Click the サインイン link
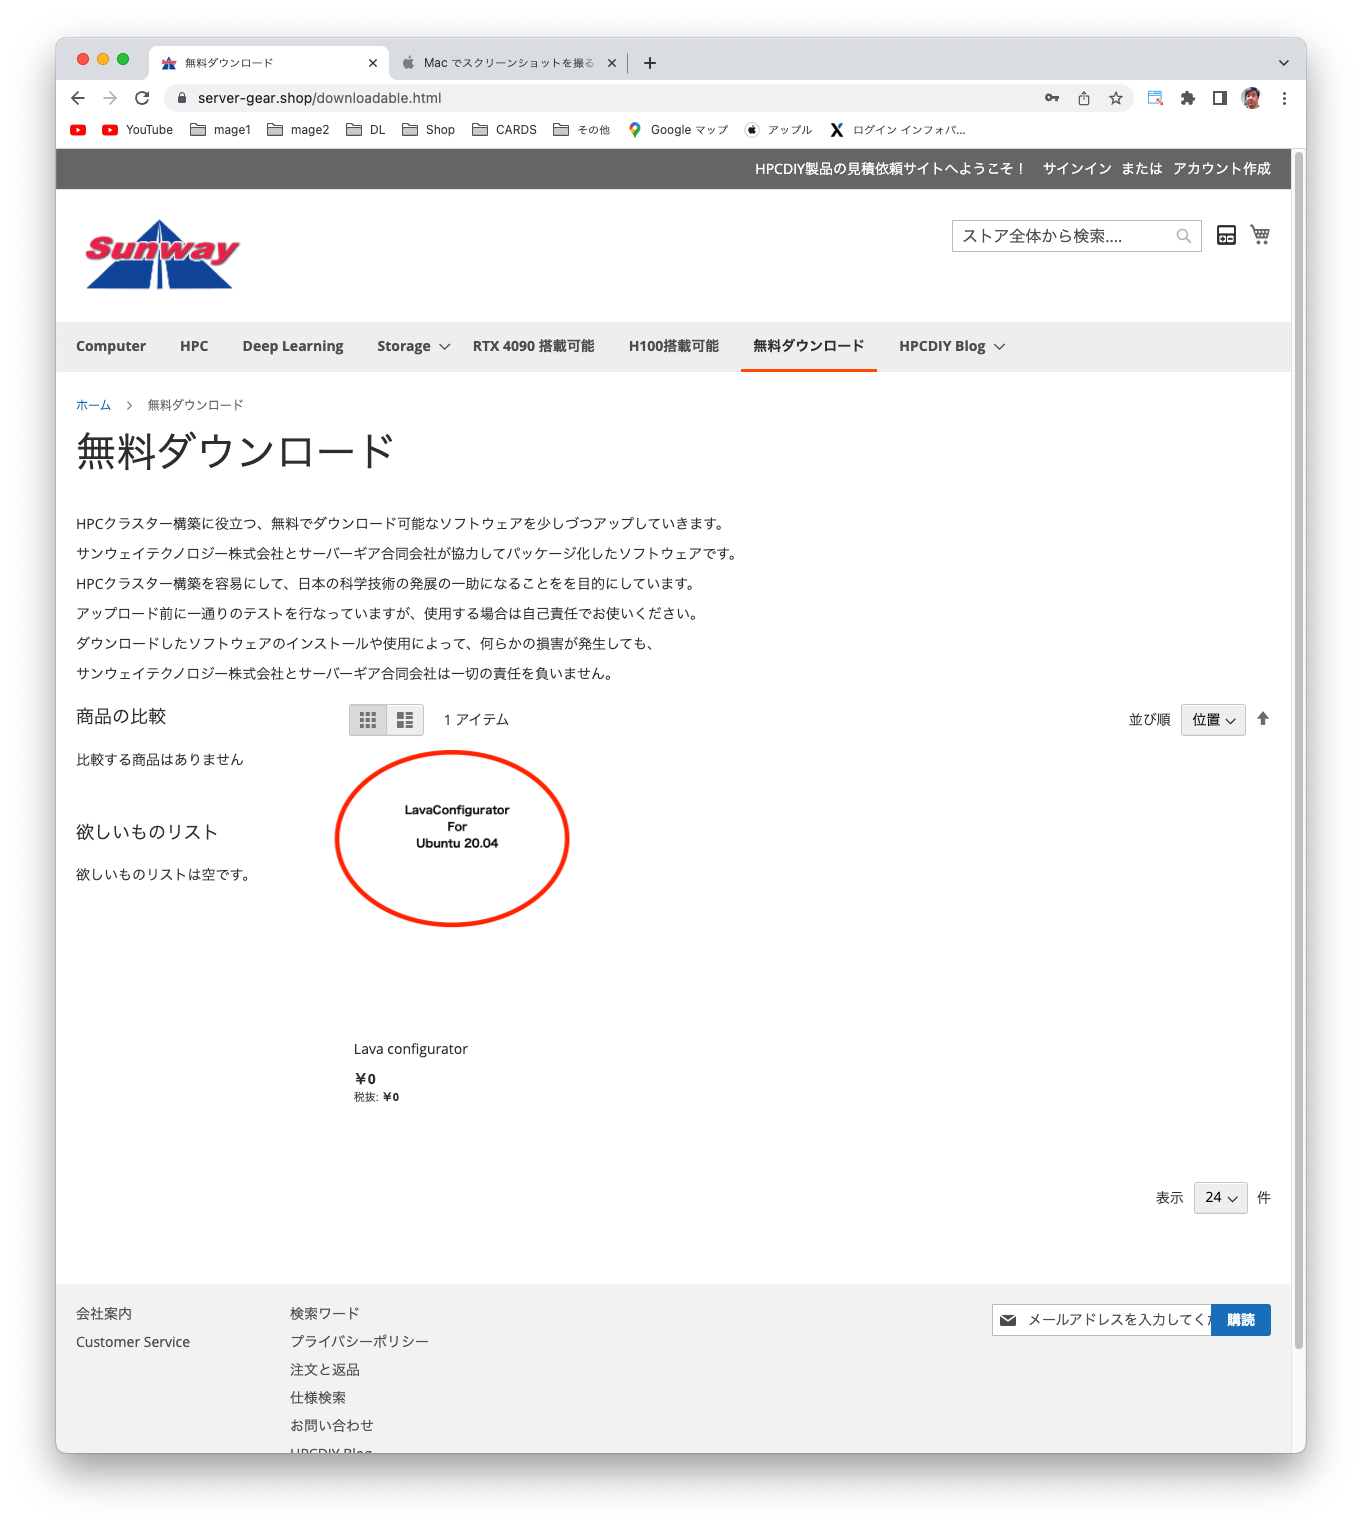1362x1527 pixels. pos(1077,169)
